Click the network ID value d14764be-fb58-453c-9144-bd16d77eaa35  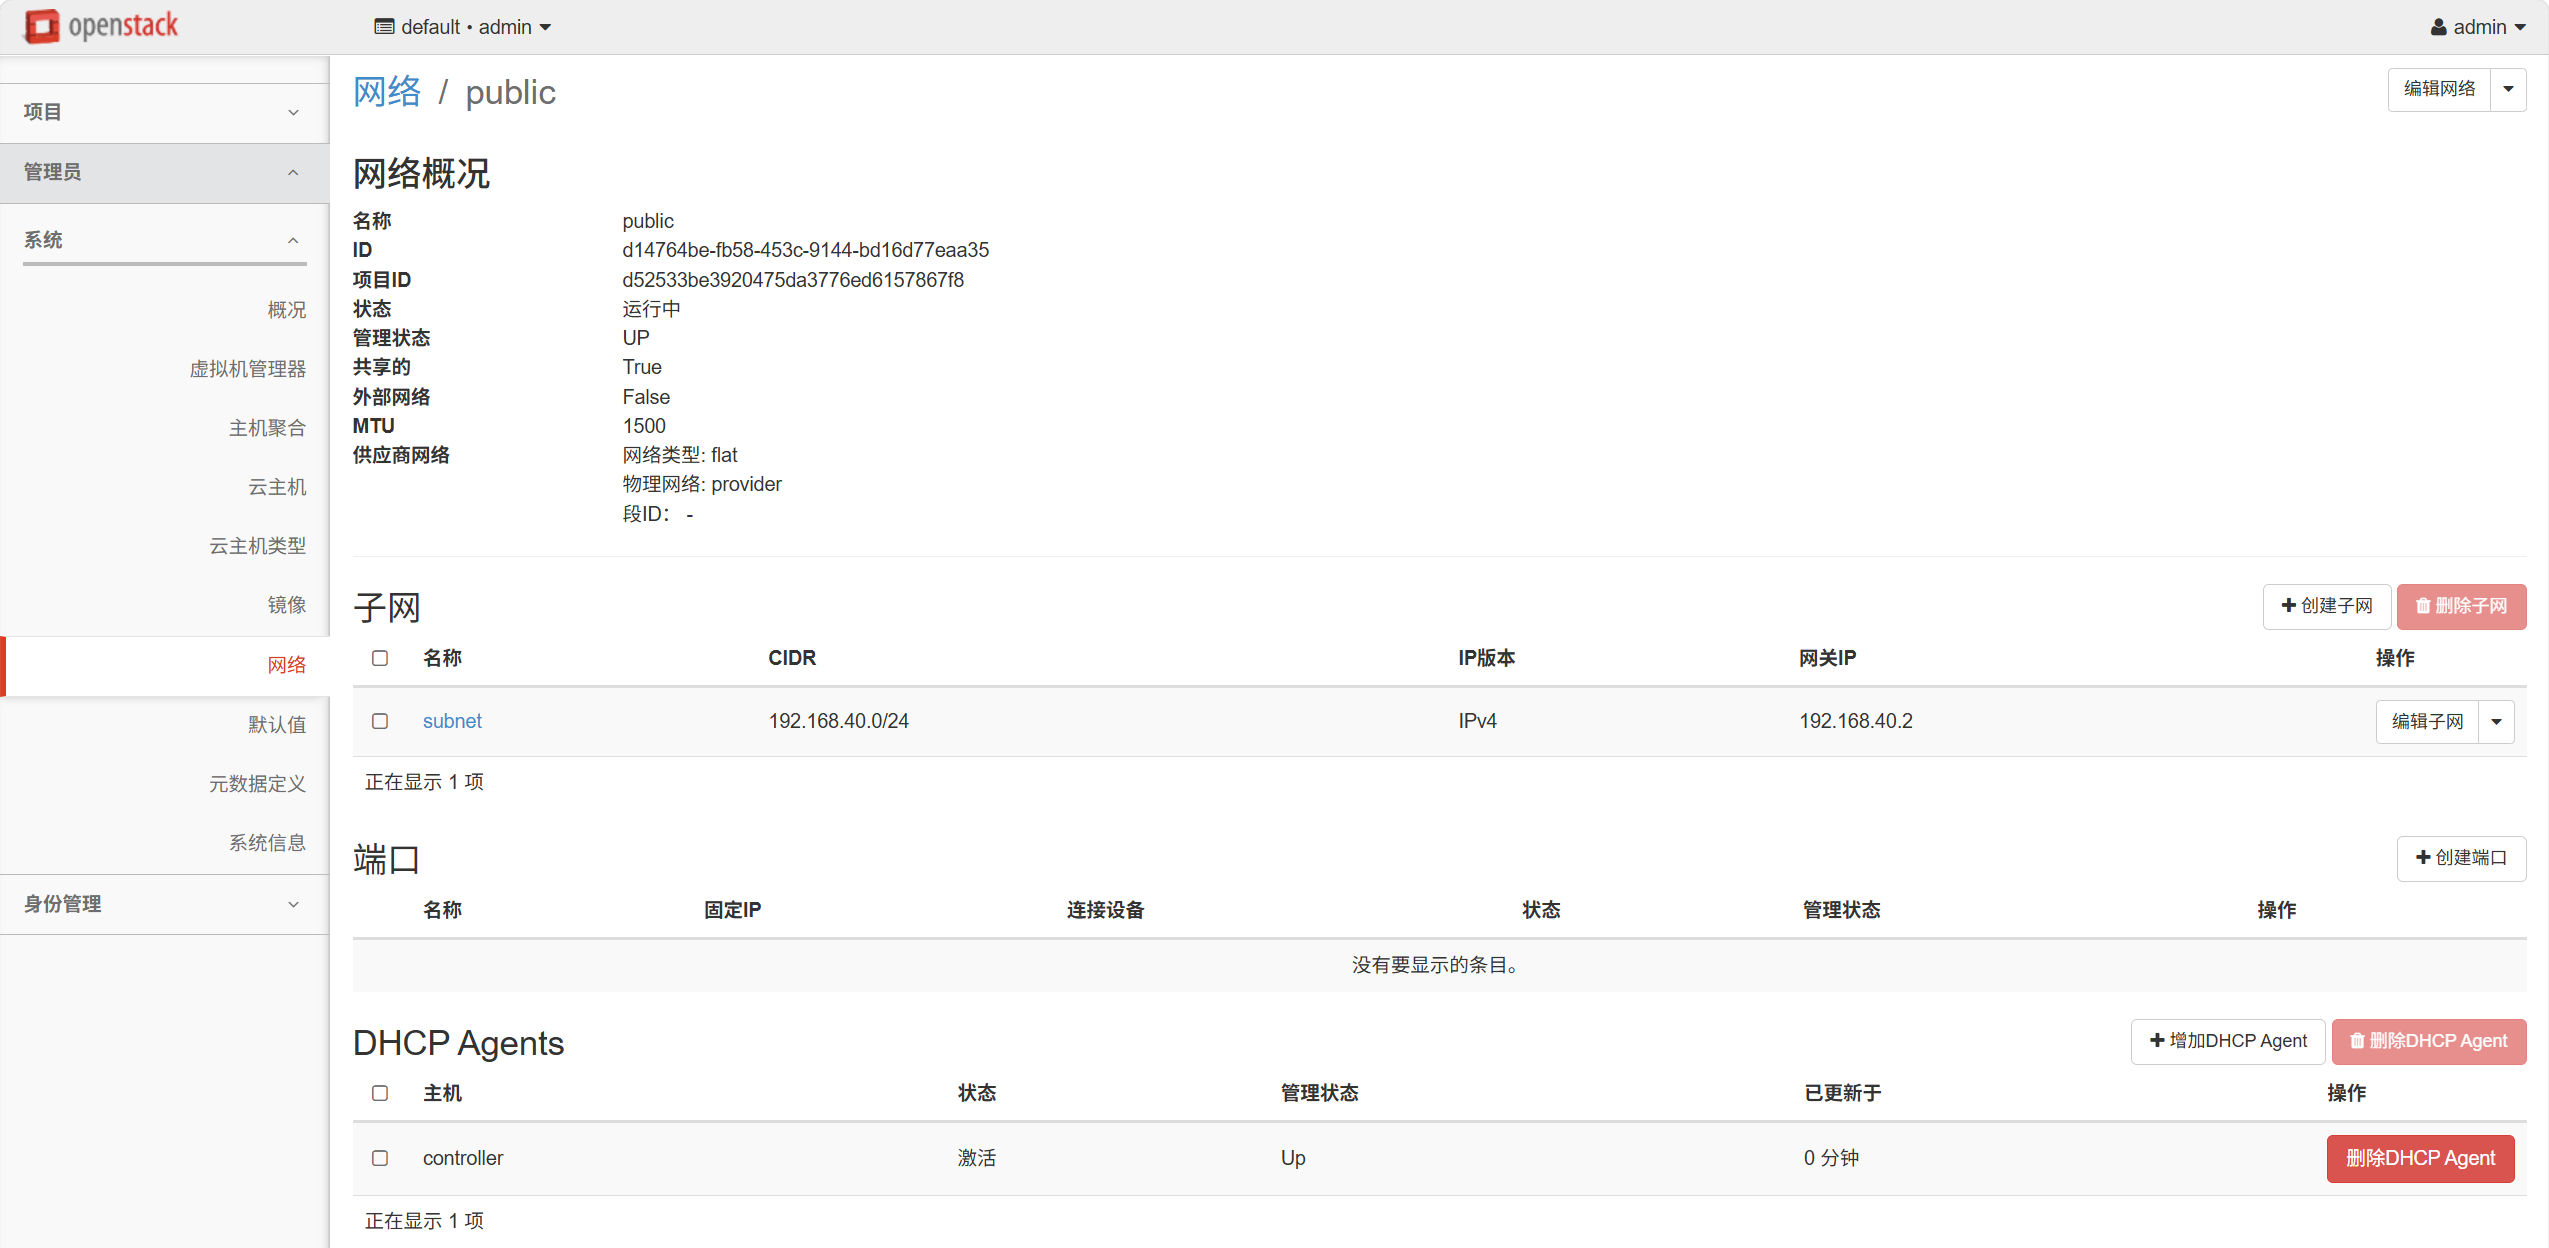pos(805,250)
